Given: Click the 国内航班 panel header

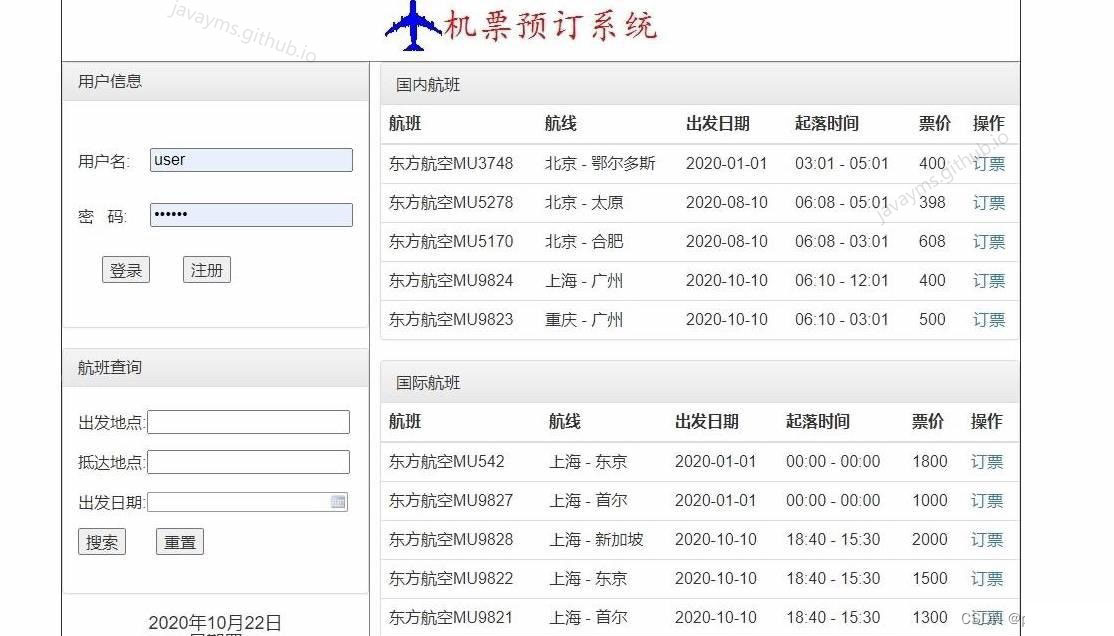Looking at the screenshot, I should [x=700, y=85].
